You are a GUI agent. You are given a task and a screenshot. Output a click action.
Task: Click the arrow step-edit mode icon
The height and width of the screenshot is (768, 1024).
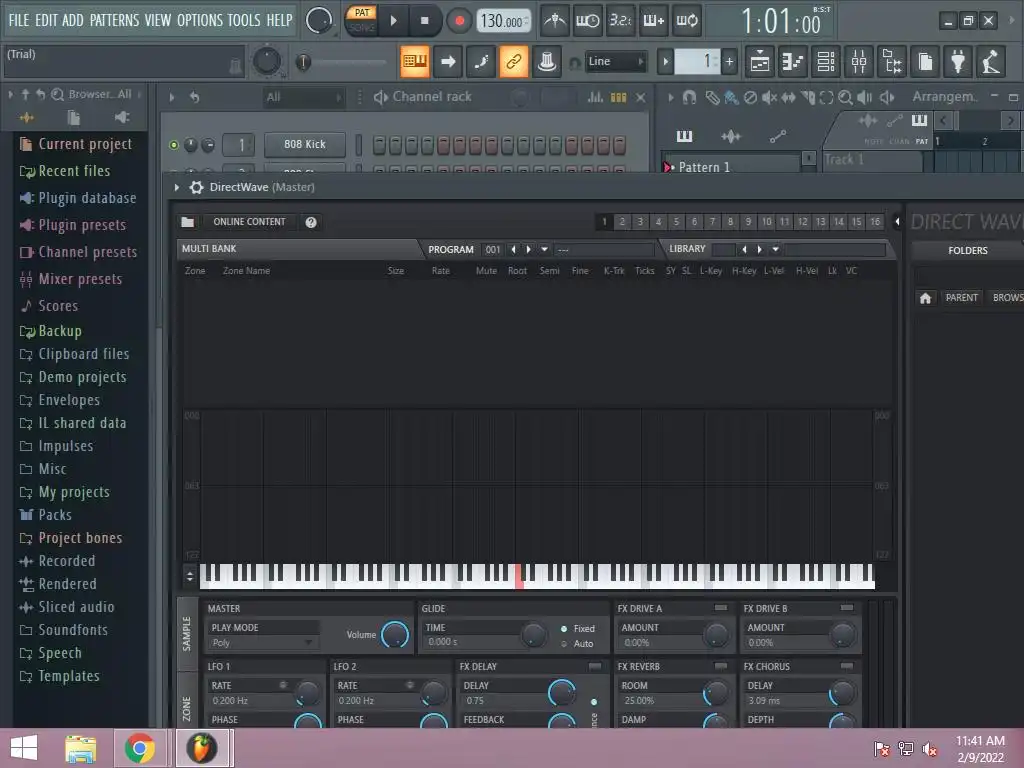(x=448, y=62)
